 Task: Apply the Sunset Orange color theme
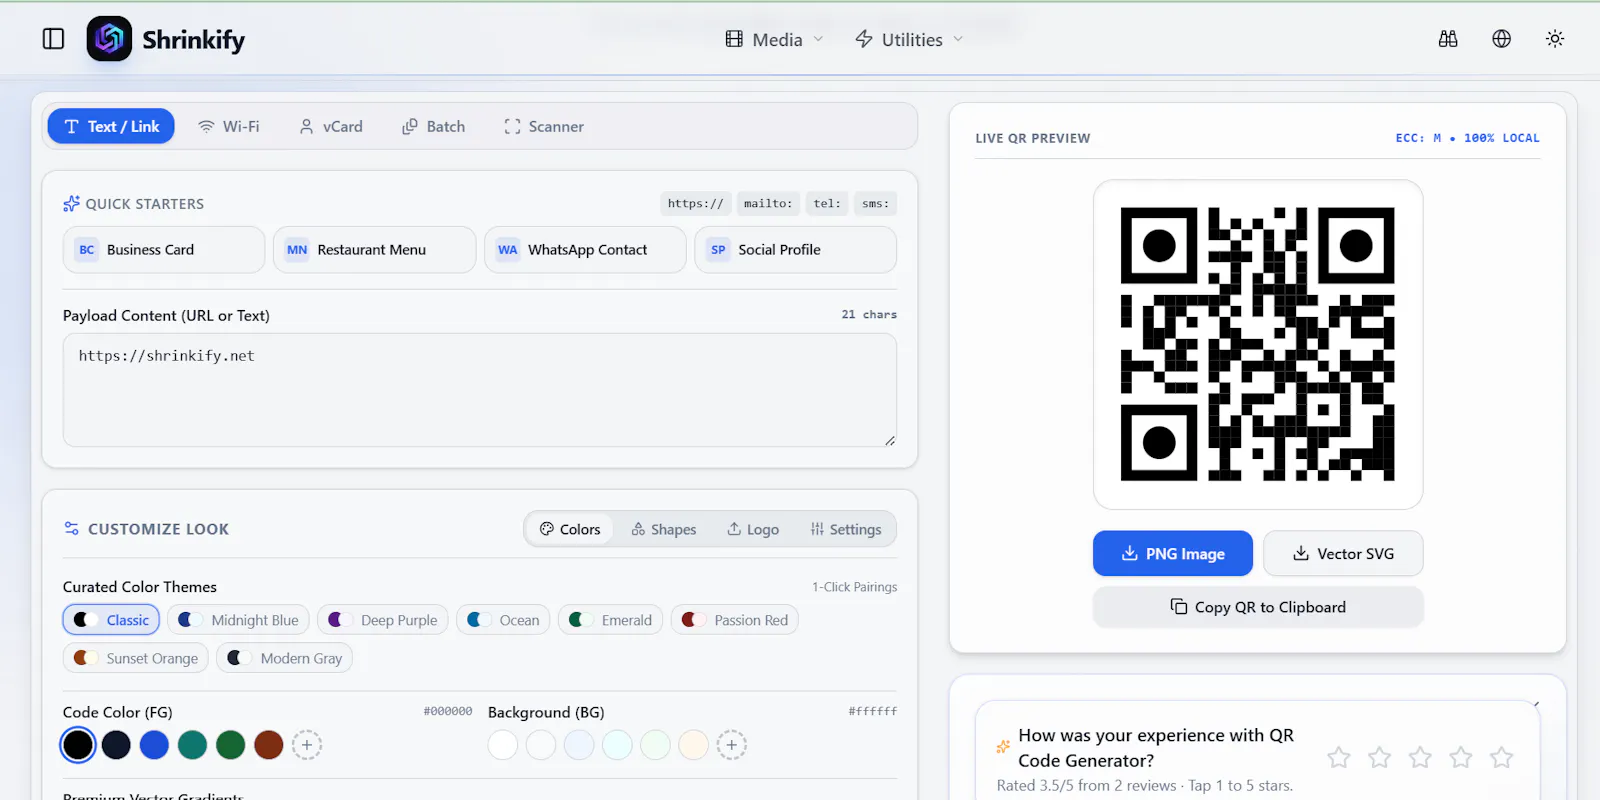click(x=136, y=658)
